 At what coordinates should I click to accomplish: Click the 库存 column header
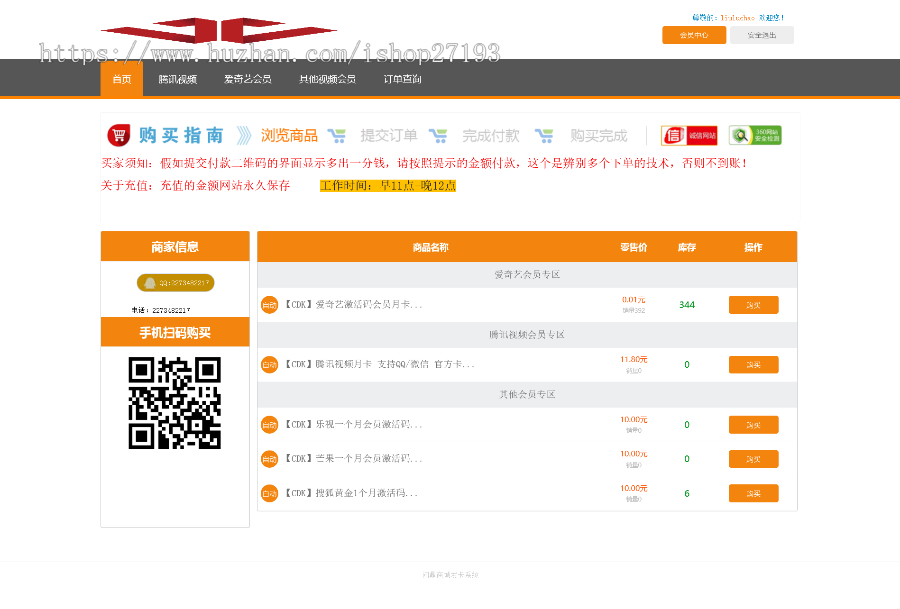686,247
